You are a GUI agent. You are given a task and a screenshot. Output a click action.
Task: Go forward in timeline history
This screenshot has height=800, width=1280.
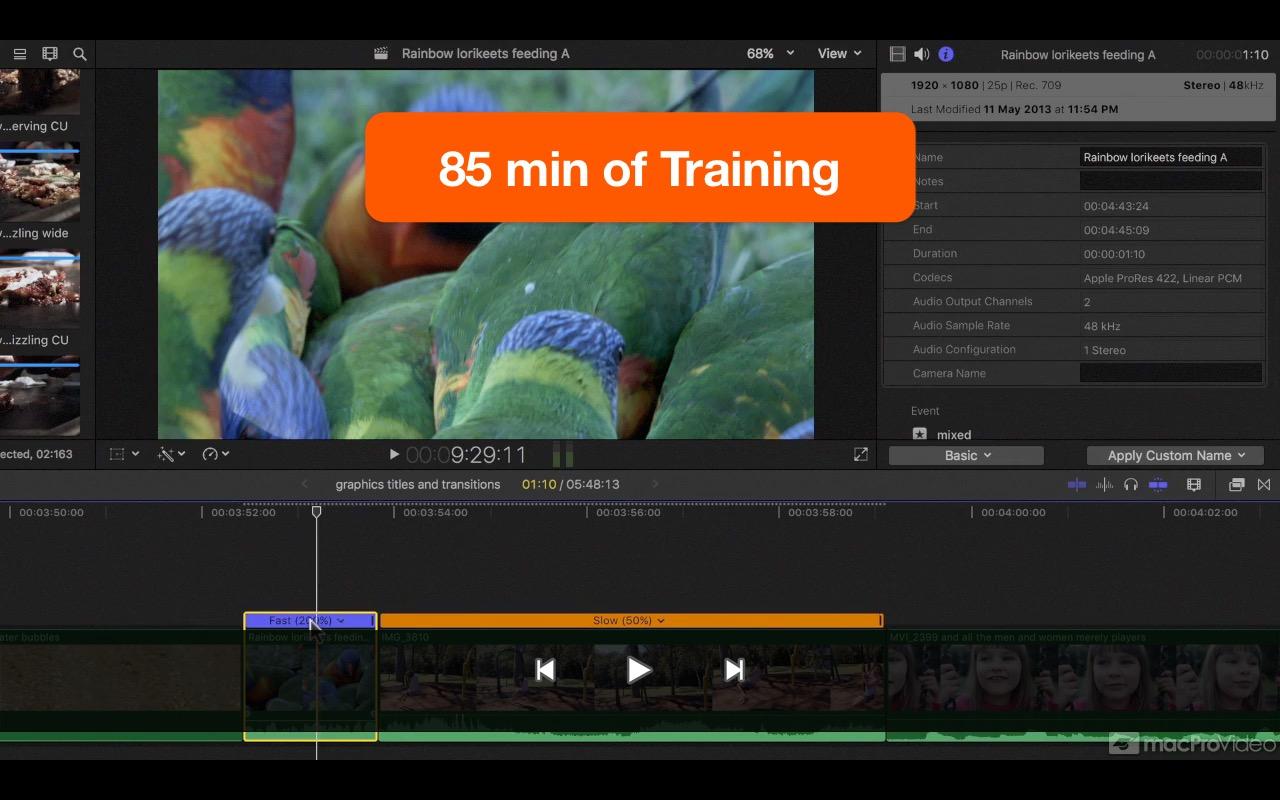655,484
